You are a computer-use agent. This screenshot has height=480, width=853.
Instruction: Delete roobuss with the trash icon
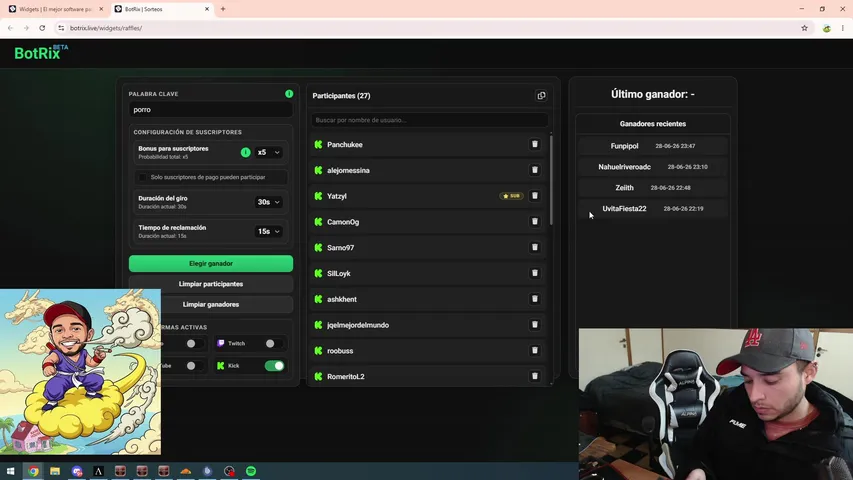point(535,350)
